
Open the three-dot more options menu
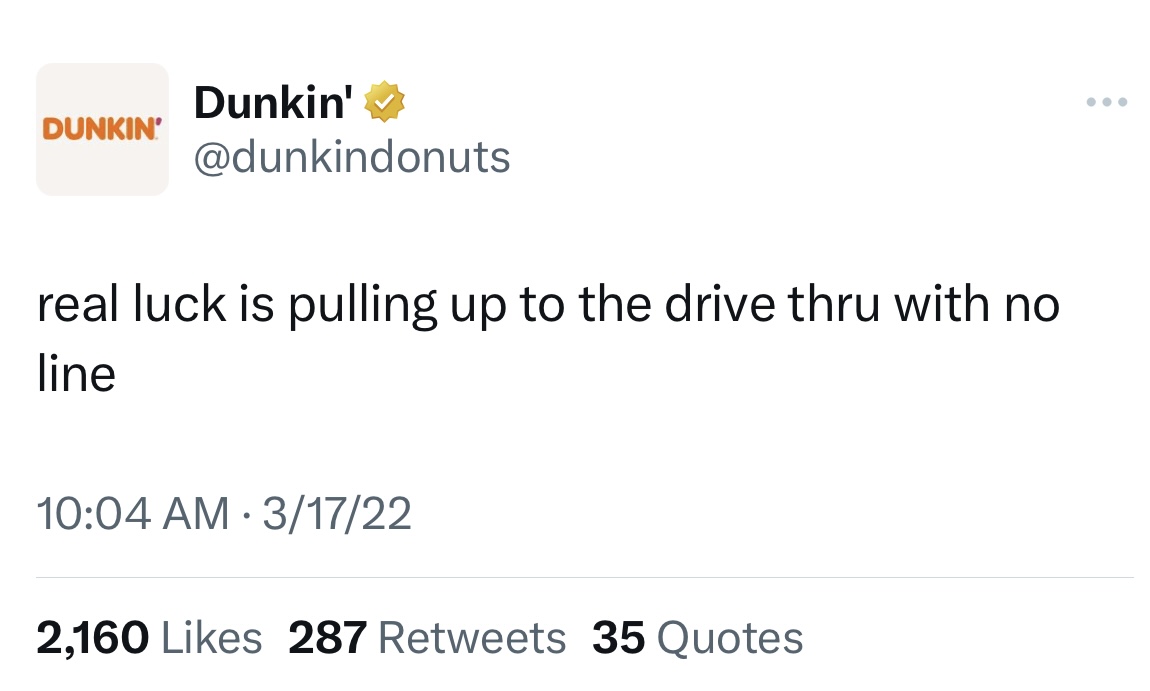click(x=1108, y=103)
